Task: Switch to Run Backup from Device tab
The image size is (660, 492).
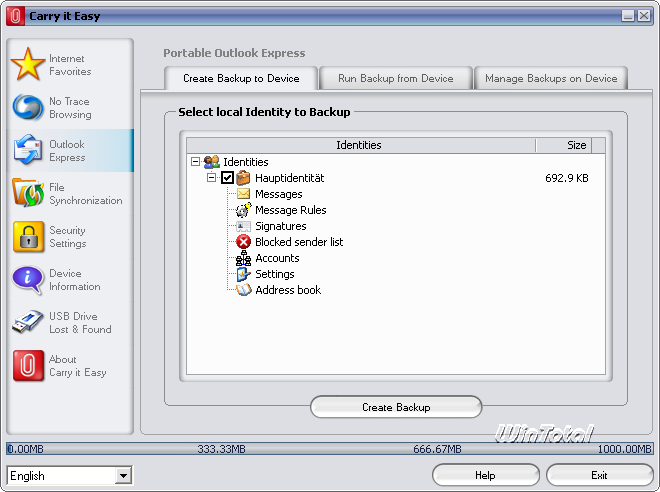Action: 396,78
